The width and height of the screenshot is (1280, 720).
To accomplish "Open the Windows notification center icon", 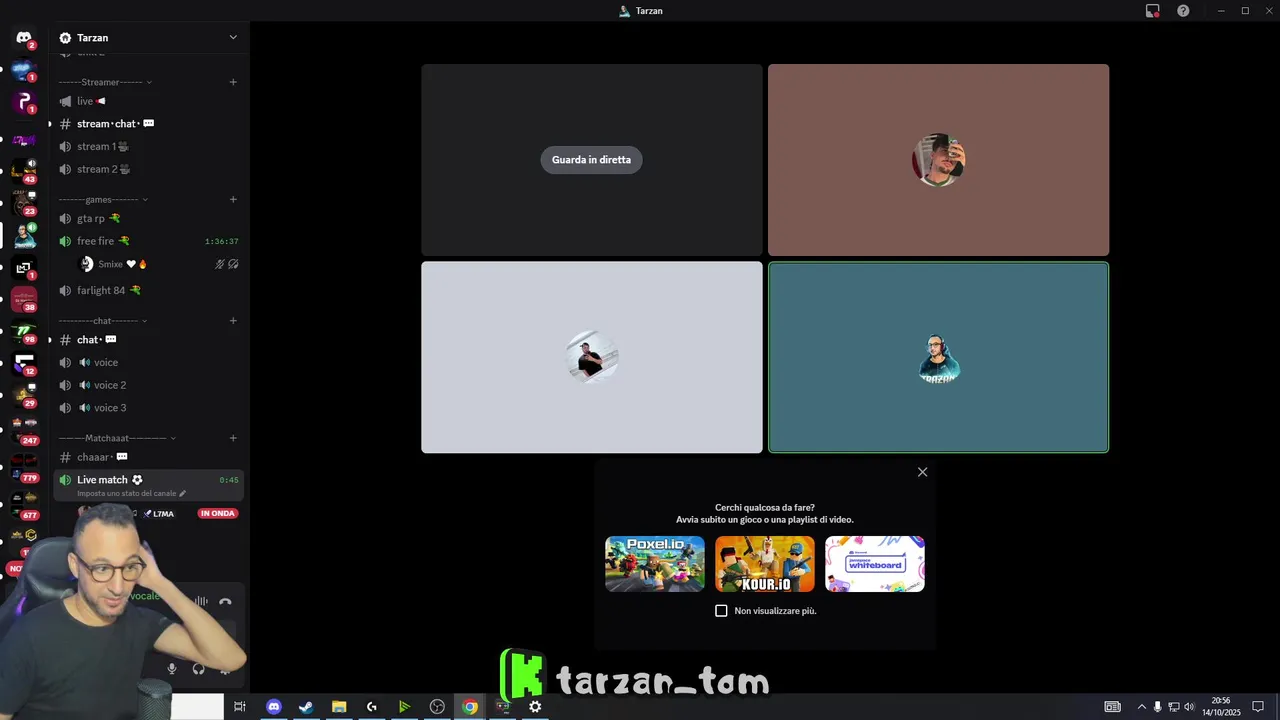I will 1258,707.
